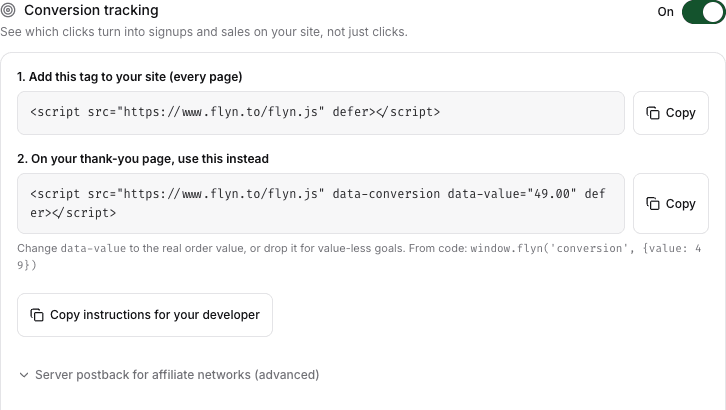
Task: Click the target icon beside Conversion tracking
Action: [8, 10]
